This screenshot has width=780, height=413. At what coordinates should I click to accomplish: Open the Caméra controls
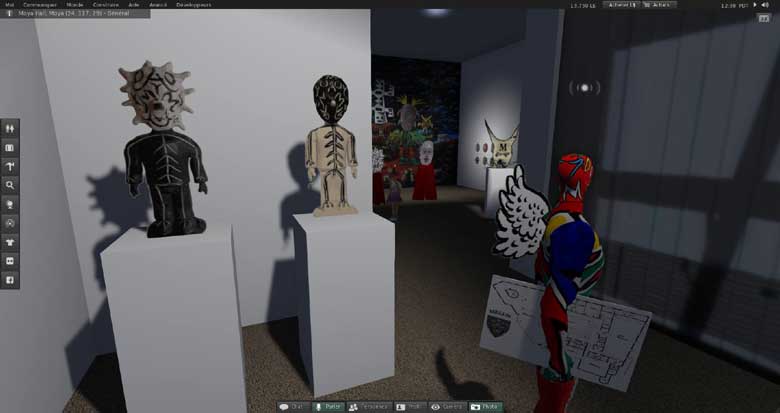[x=446, y=407]
